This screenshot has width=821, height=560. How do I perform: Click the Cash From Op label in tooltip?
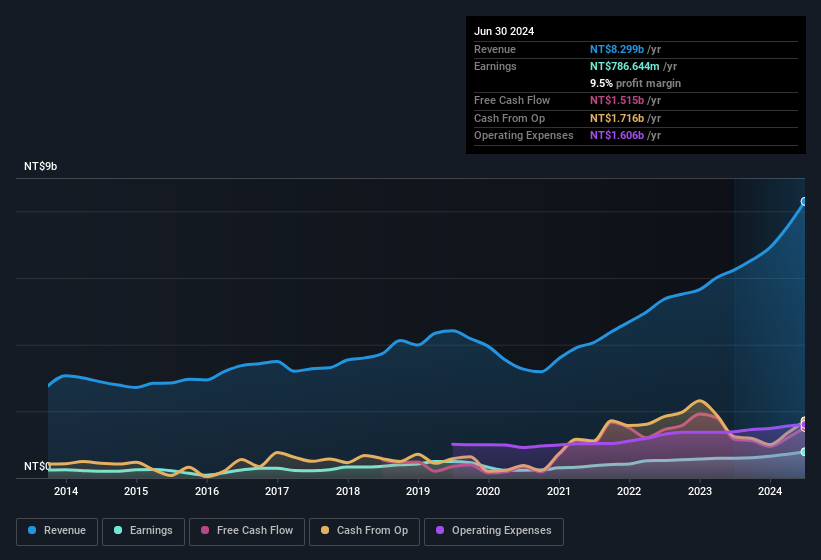tap(509, 118)
